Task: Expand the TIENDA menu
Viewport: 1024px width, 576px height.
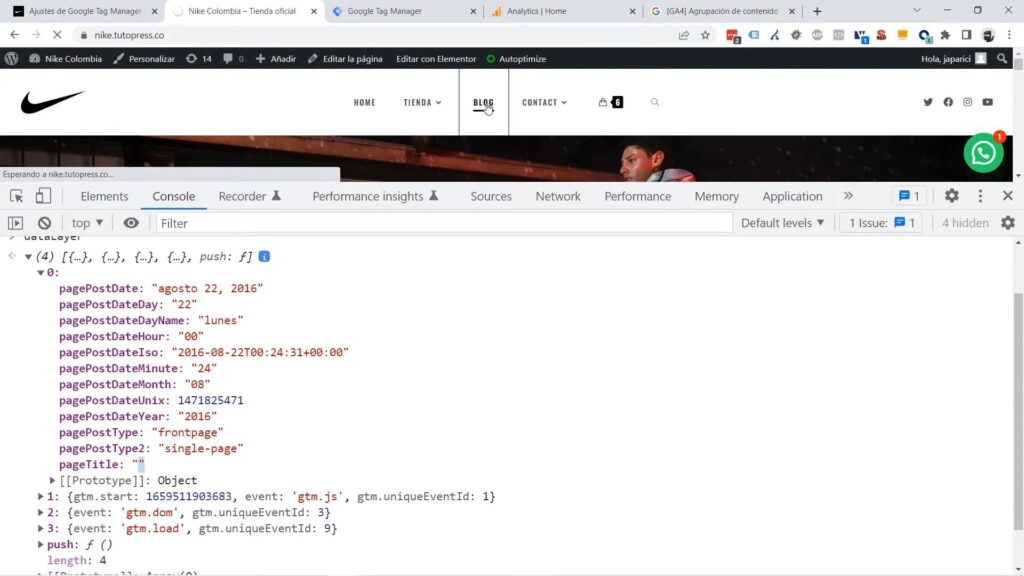Action: coord(423,102)
